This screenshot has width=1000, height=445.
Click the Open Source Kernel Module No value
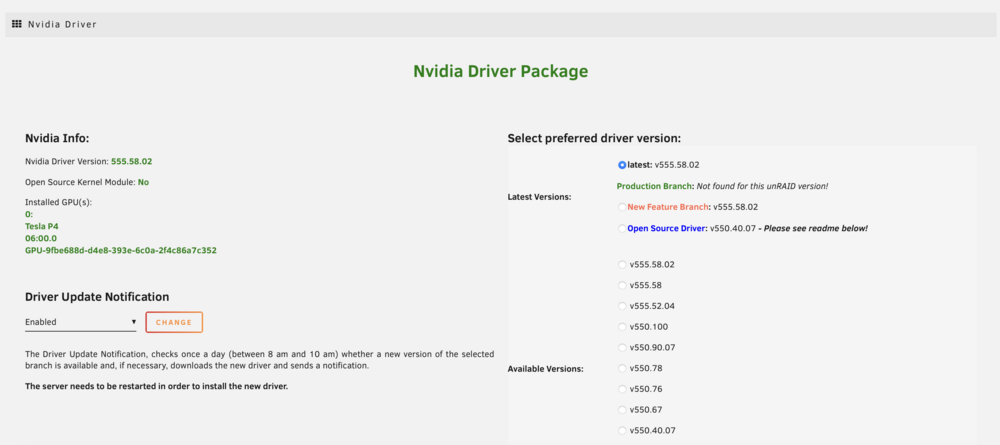point(143,182)
